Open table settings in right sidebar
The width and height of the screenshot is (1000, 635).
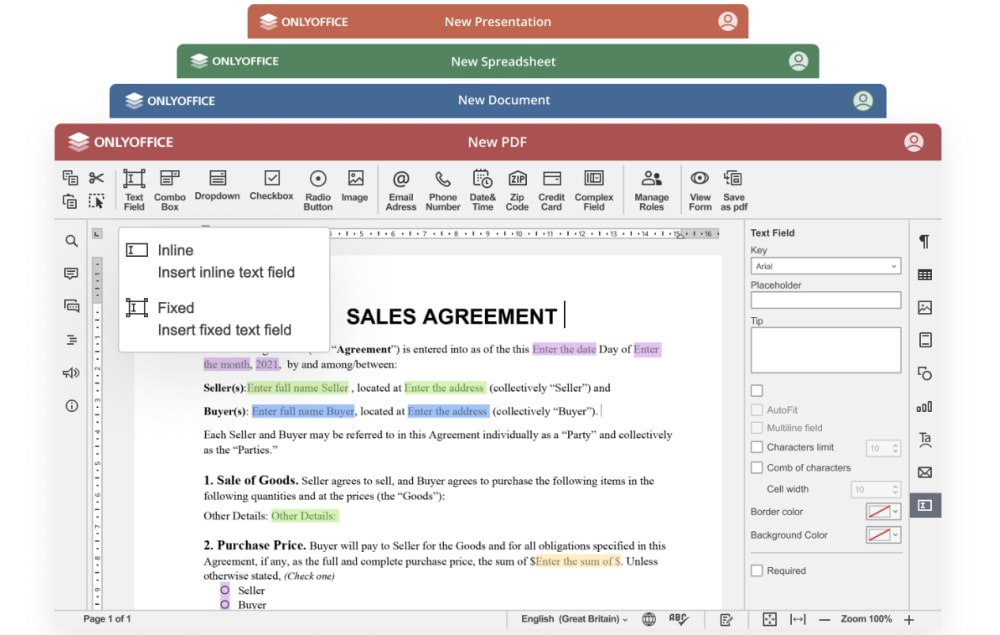[925, 275]
